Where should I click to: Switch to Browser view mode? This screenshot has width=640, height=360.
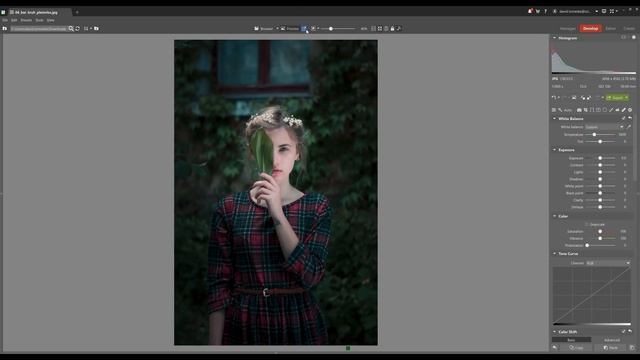tap(264, 29)
